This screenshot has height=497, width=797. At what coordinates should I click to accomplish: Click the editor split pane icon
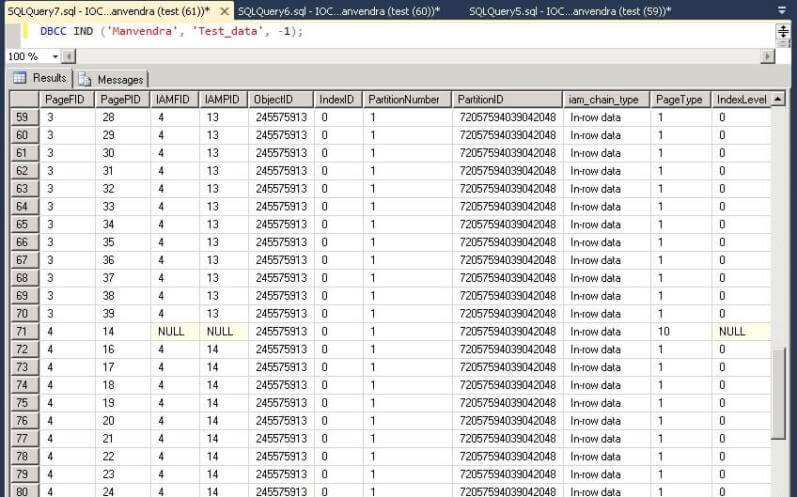[783, 31]
